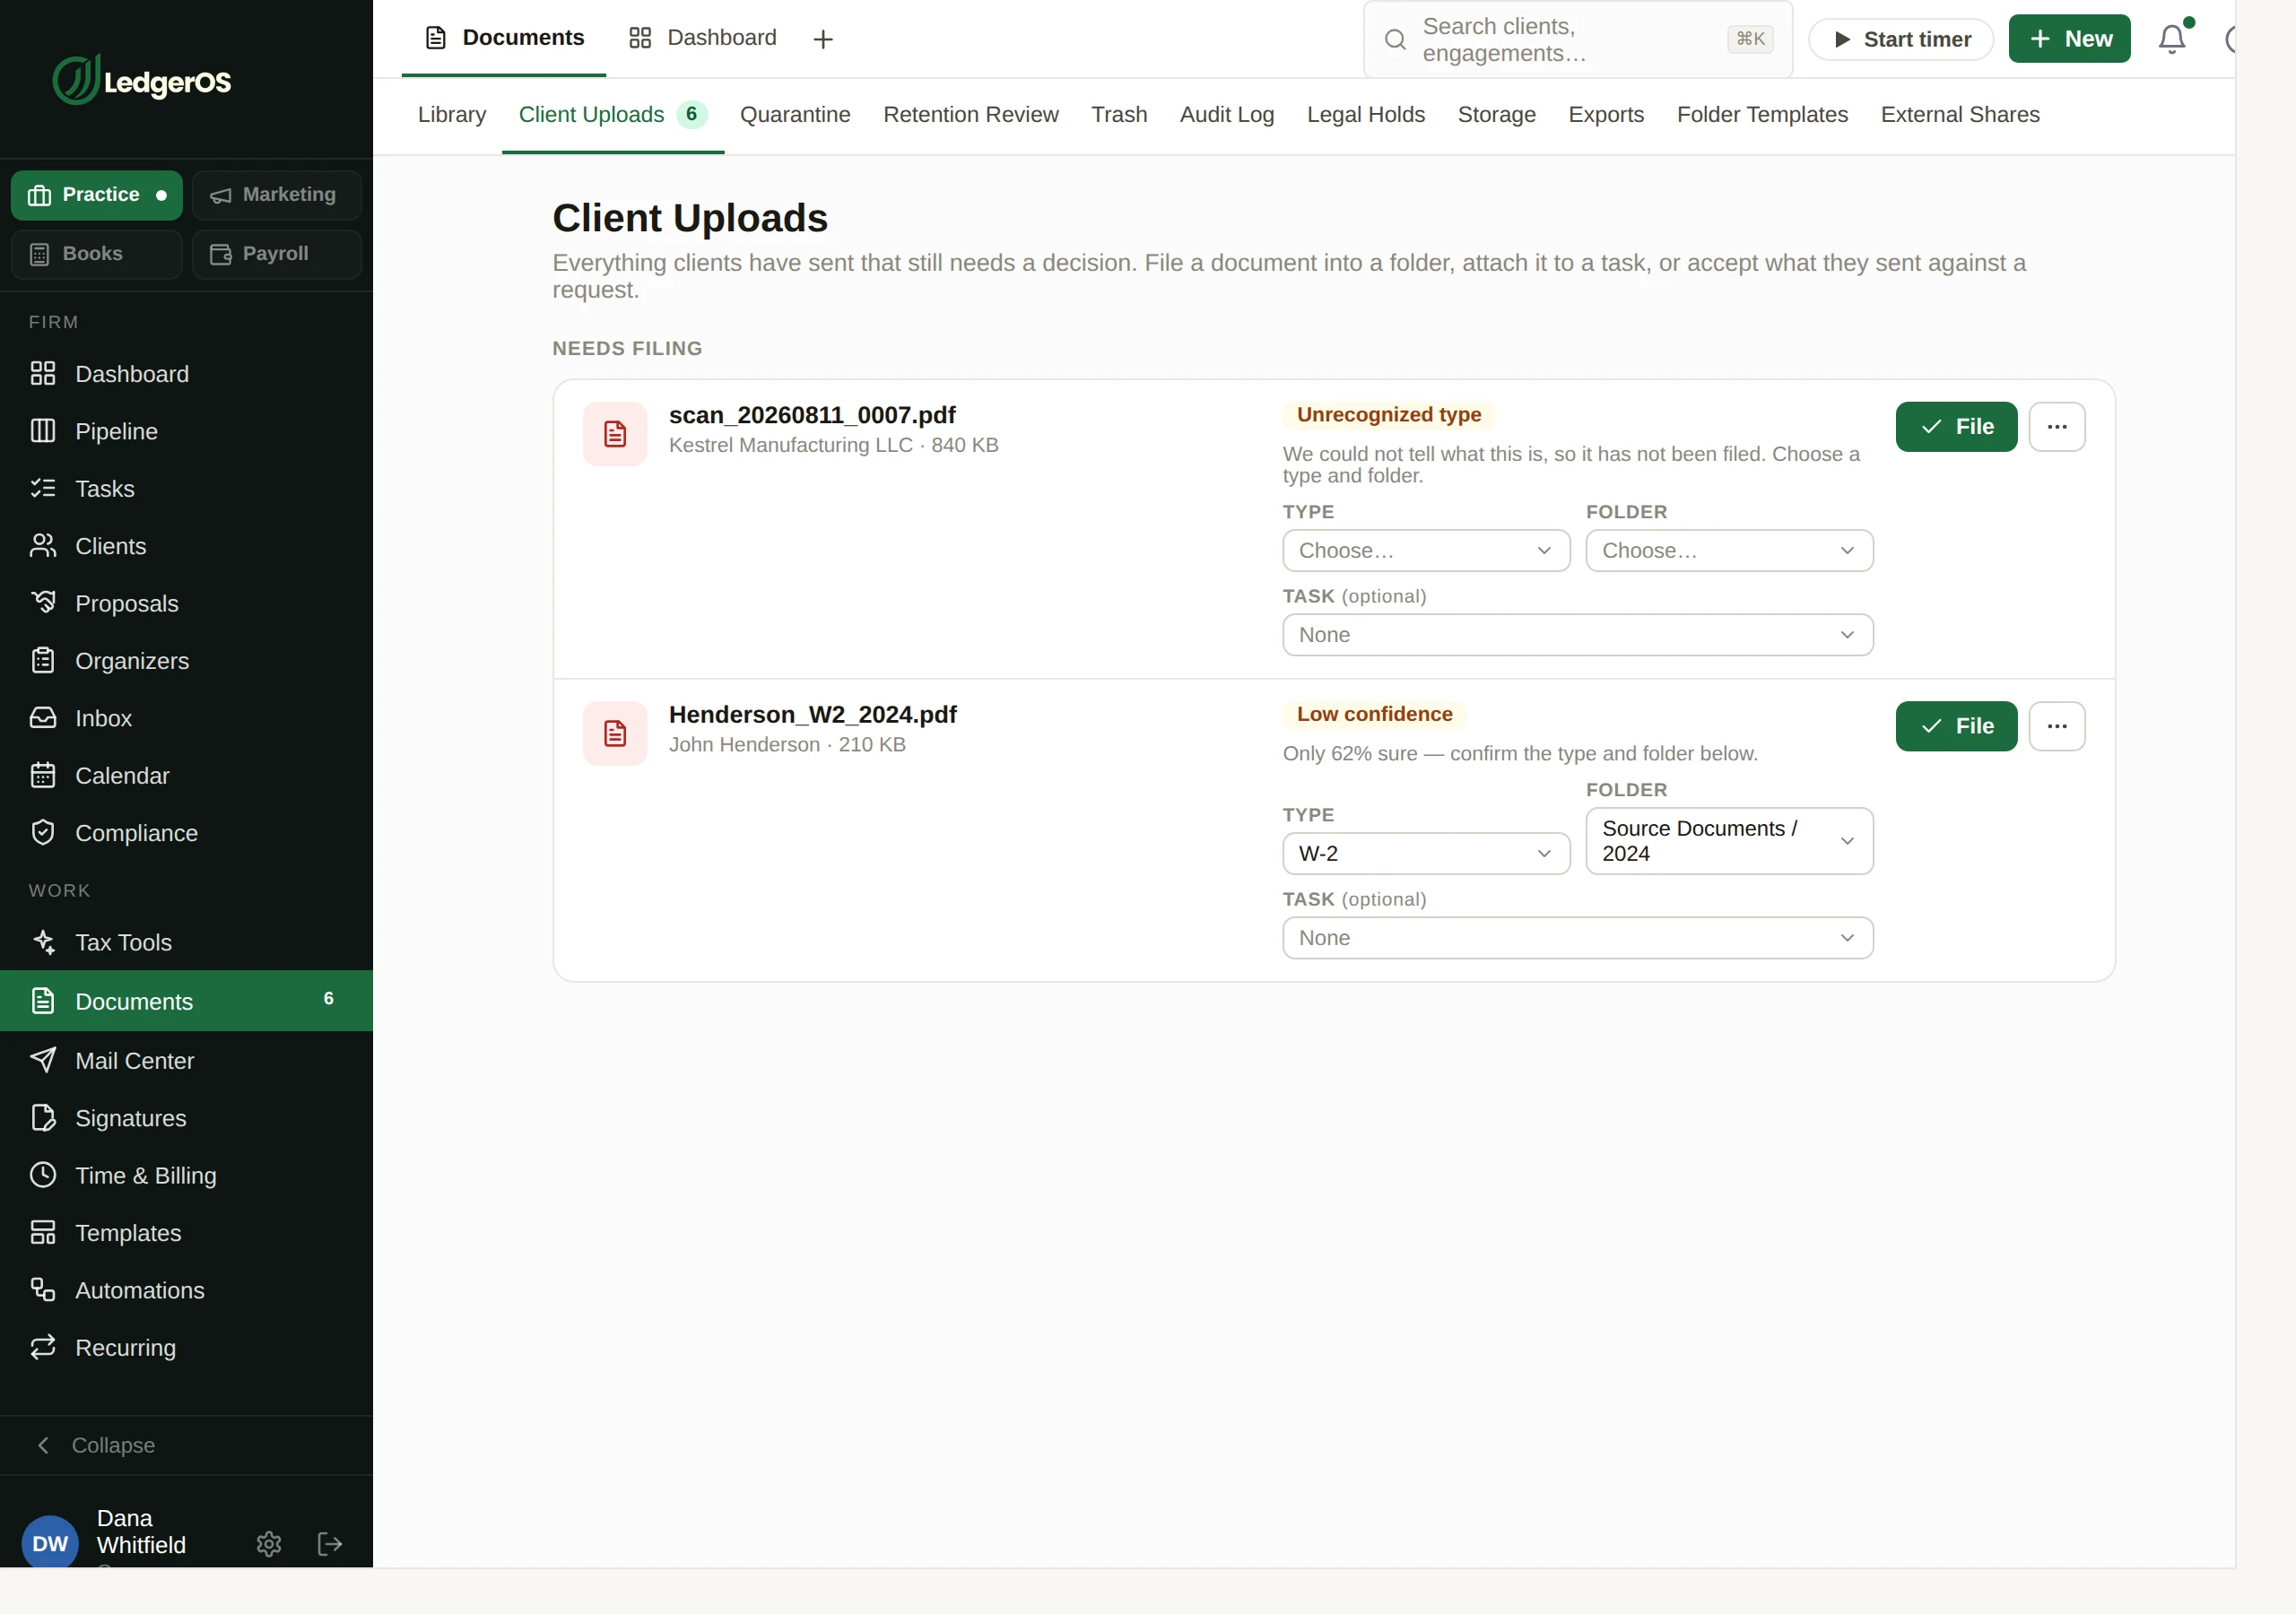Open Inbox in sidebar
The width and height of the screenshot is (2296, 1614).
point(186,718)
